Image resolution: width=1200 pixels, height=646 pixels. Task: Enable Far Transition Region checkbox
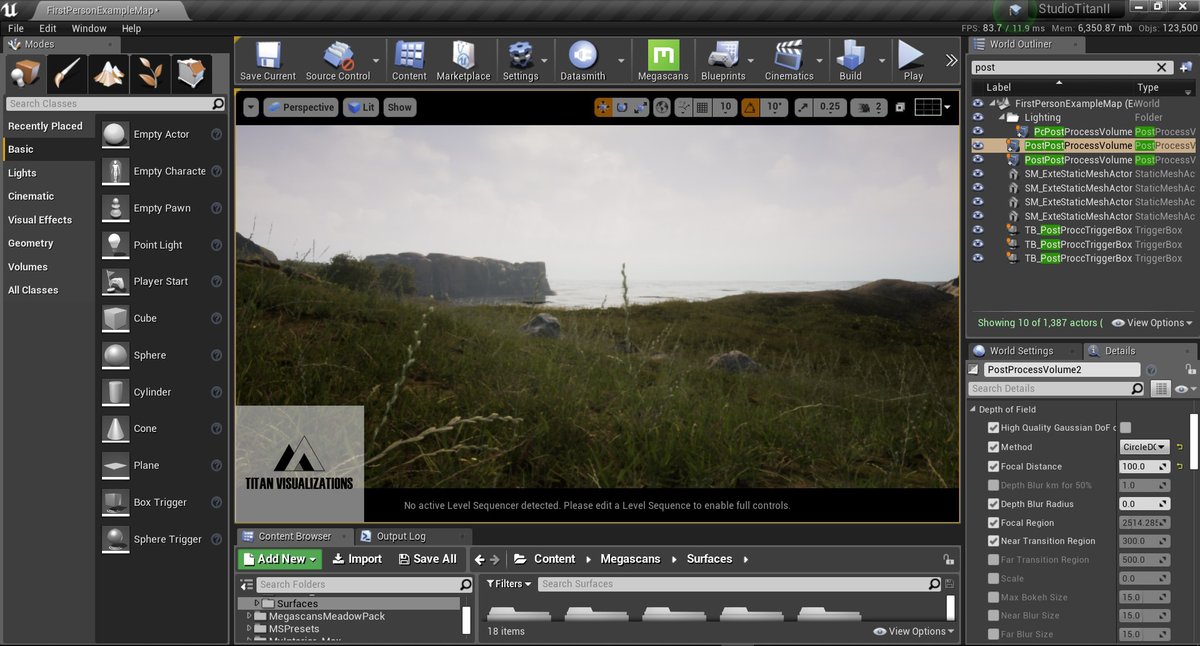[x=993, y=560]
